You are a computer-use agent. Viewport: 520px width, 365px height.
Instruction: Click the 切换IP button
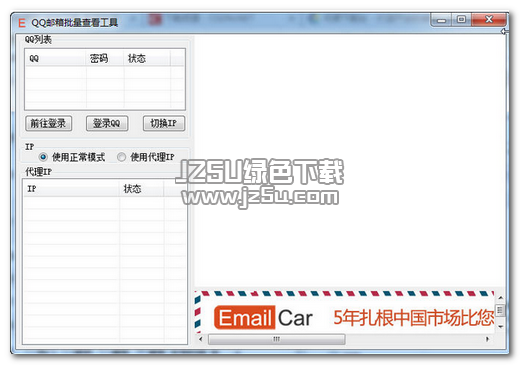click(x=164, y=124)
